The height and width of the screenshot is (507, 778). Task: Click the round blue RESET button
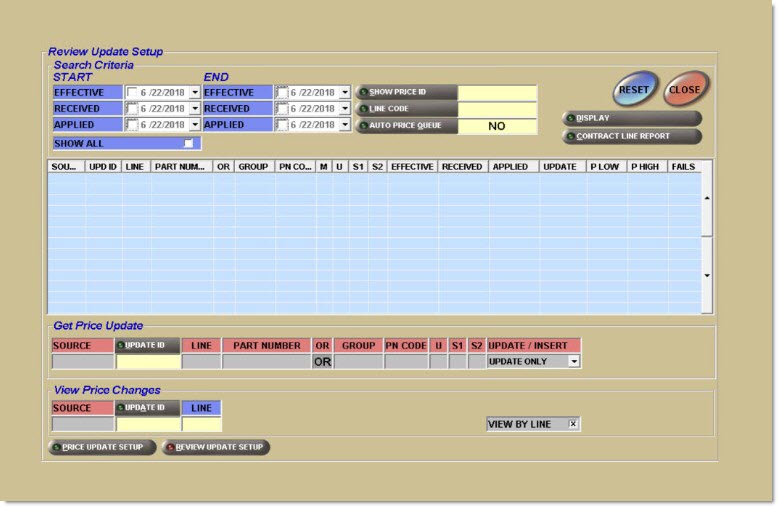[x=634, y=89]
